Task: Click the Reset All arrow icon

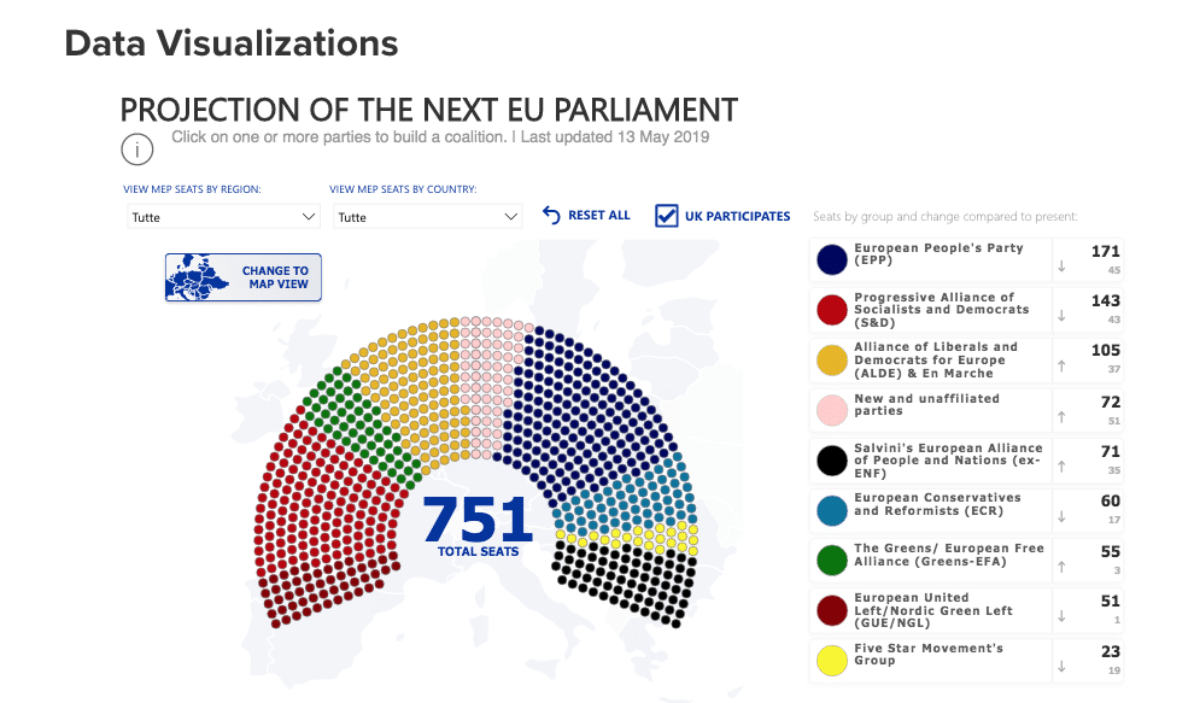Action: (x=551, y=215)
